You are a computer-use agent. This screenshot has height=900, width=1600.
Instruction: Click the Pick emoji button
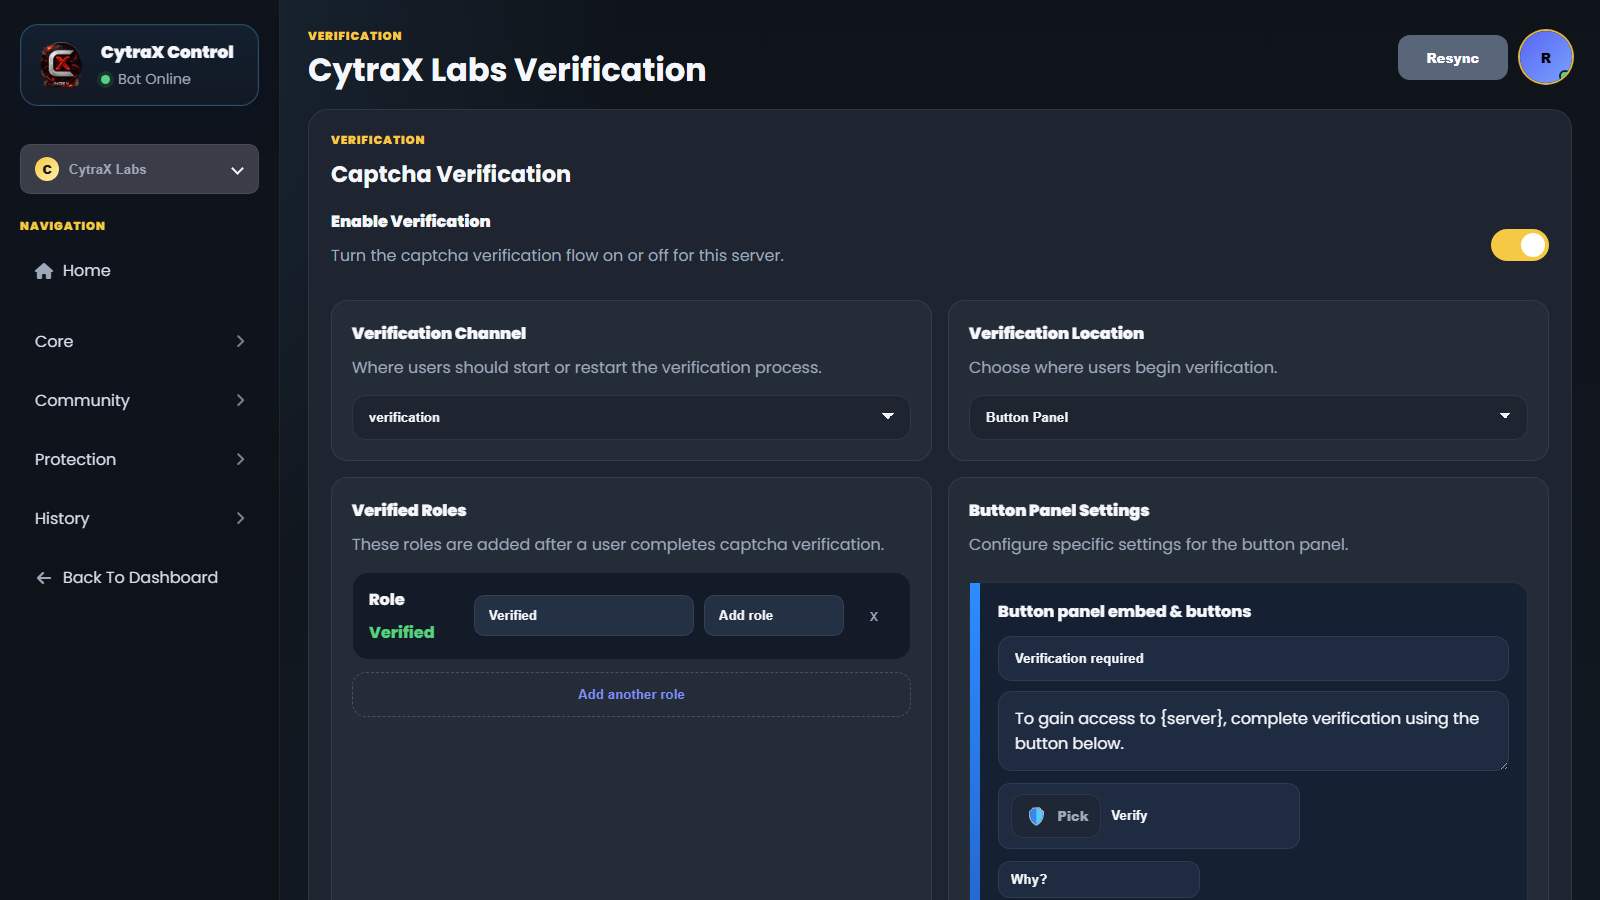tap(1056, 816)
